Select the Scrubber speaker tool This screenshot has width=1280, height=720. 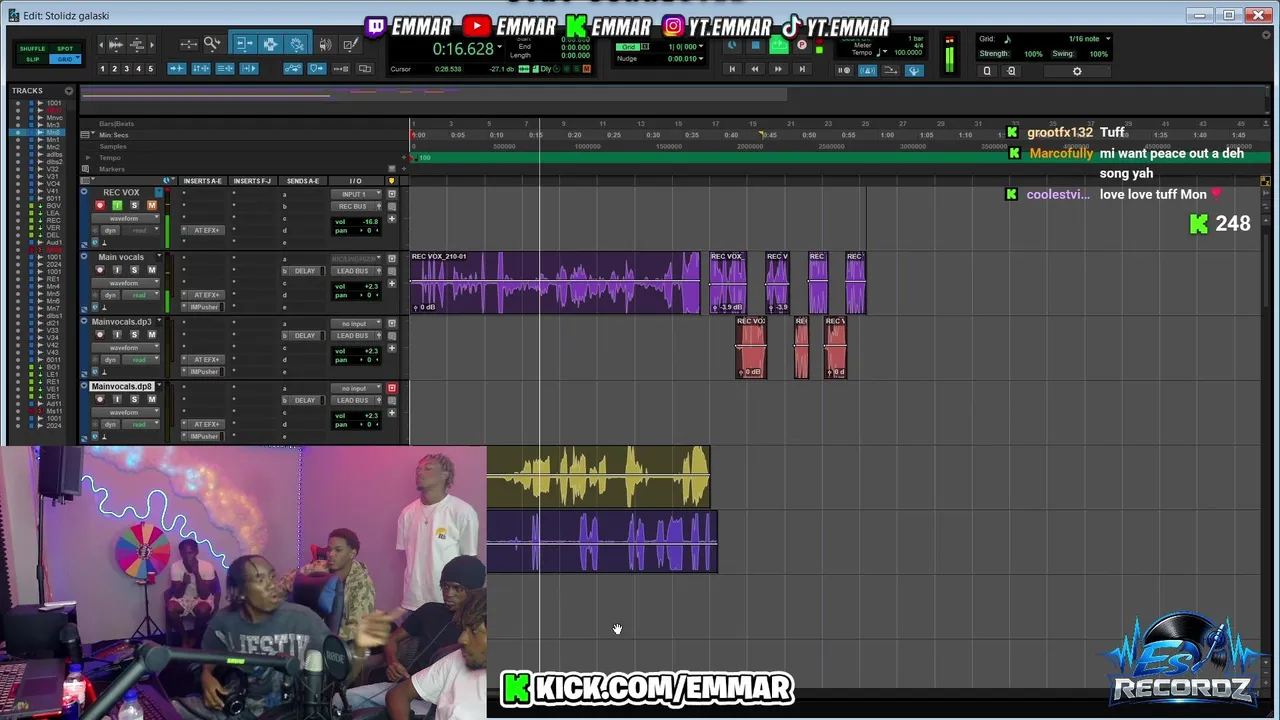click(x=325, y=44)
